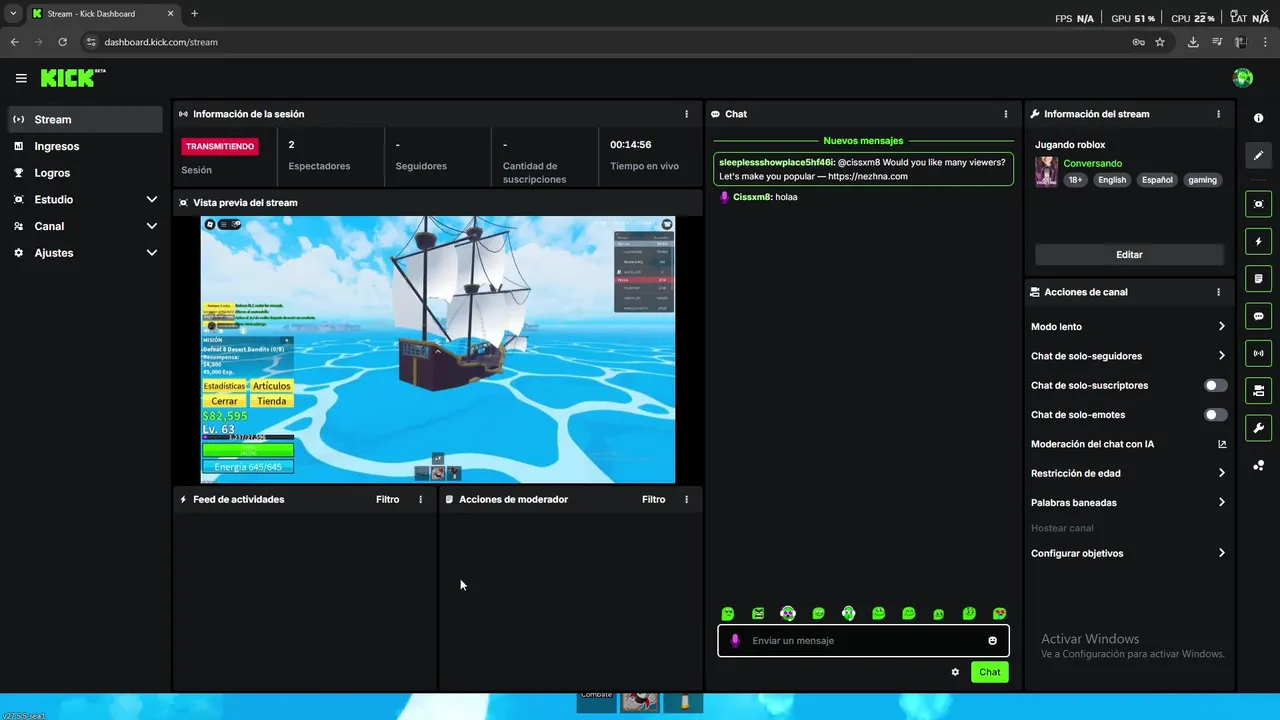Viewport: 1280px width, 720px height.
Task: Click the three-dots cluster icon in right sidebar
Action: [x=1258, y=466]
